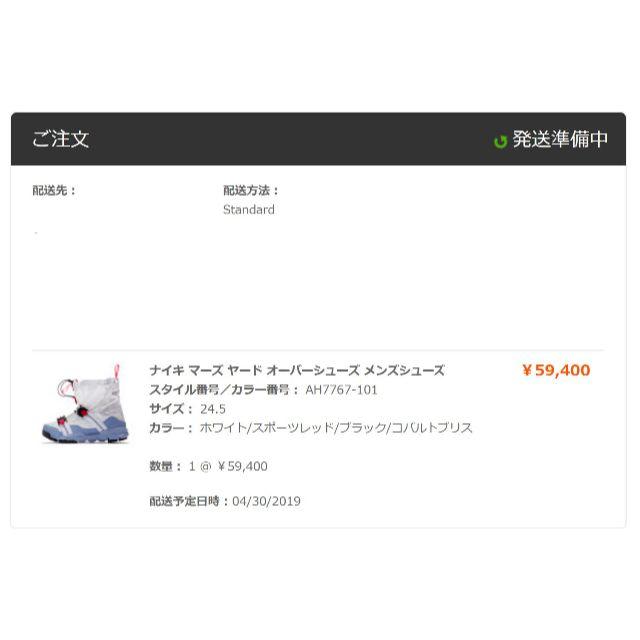Viewport: 640px width, 640px height.
Task: Click the dark order header bar
Action: pyautogui.click(x=318, y=139)
